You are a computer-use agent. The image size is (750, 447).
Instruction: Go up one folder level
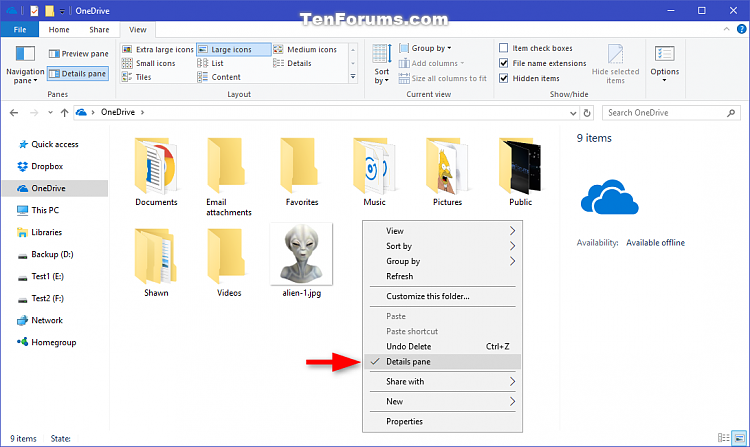pyautogui.click(x=64, y=113)
